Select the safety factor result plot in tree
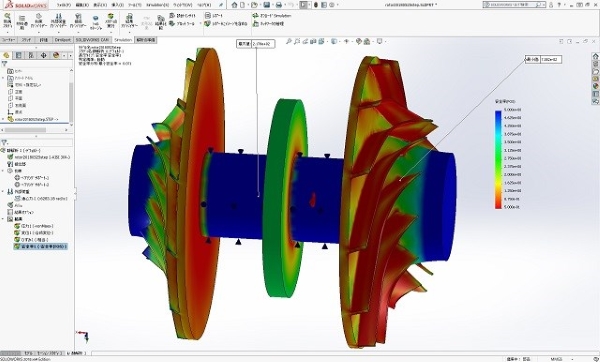The width and height of the screenshot is (600, 362). coord(41,246)
